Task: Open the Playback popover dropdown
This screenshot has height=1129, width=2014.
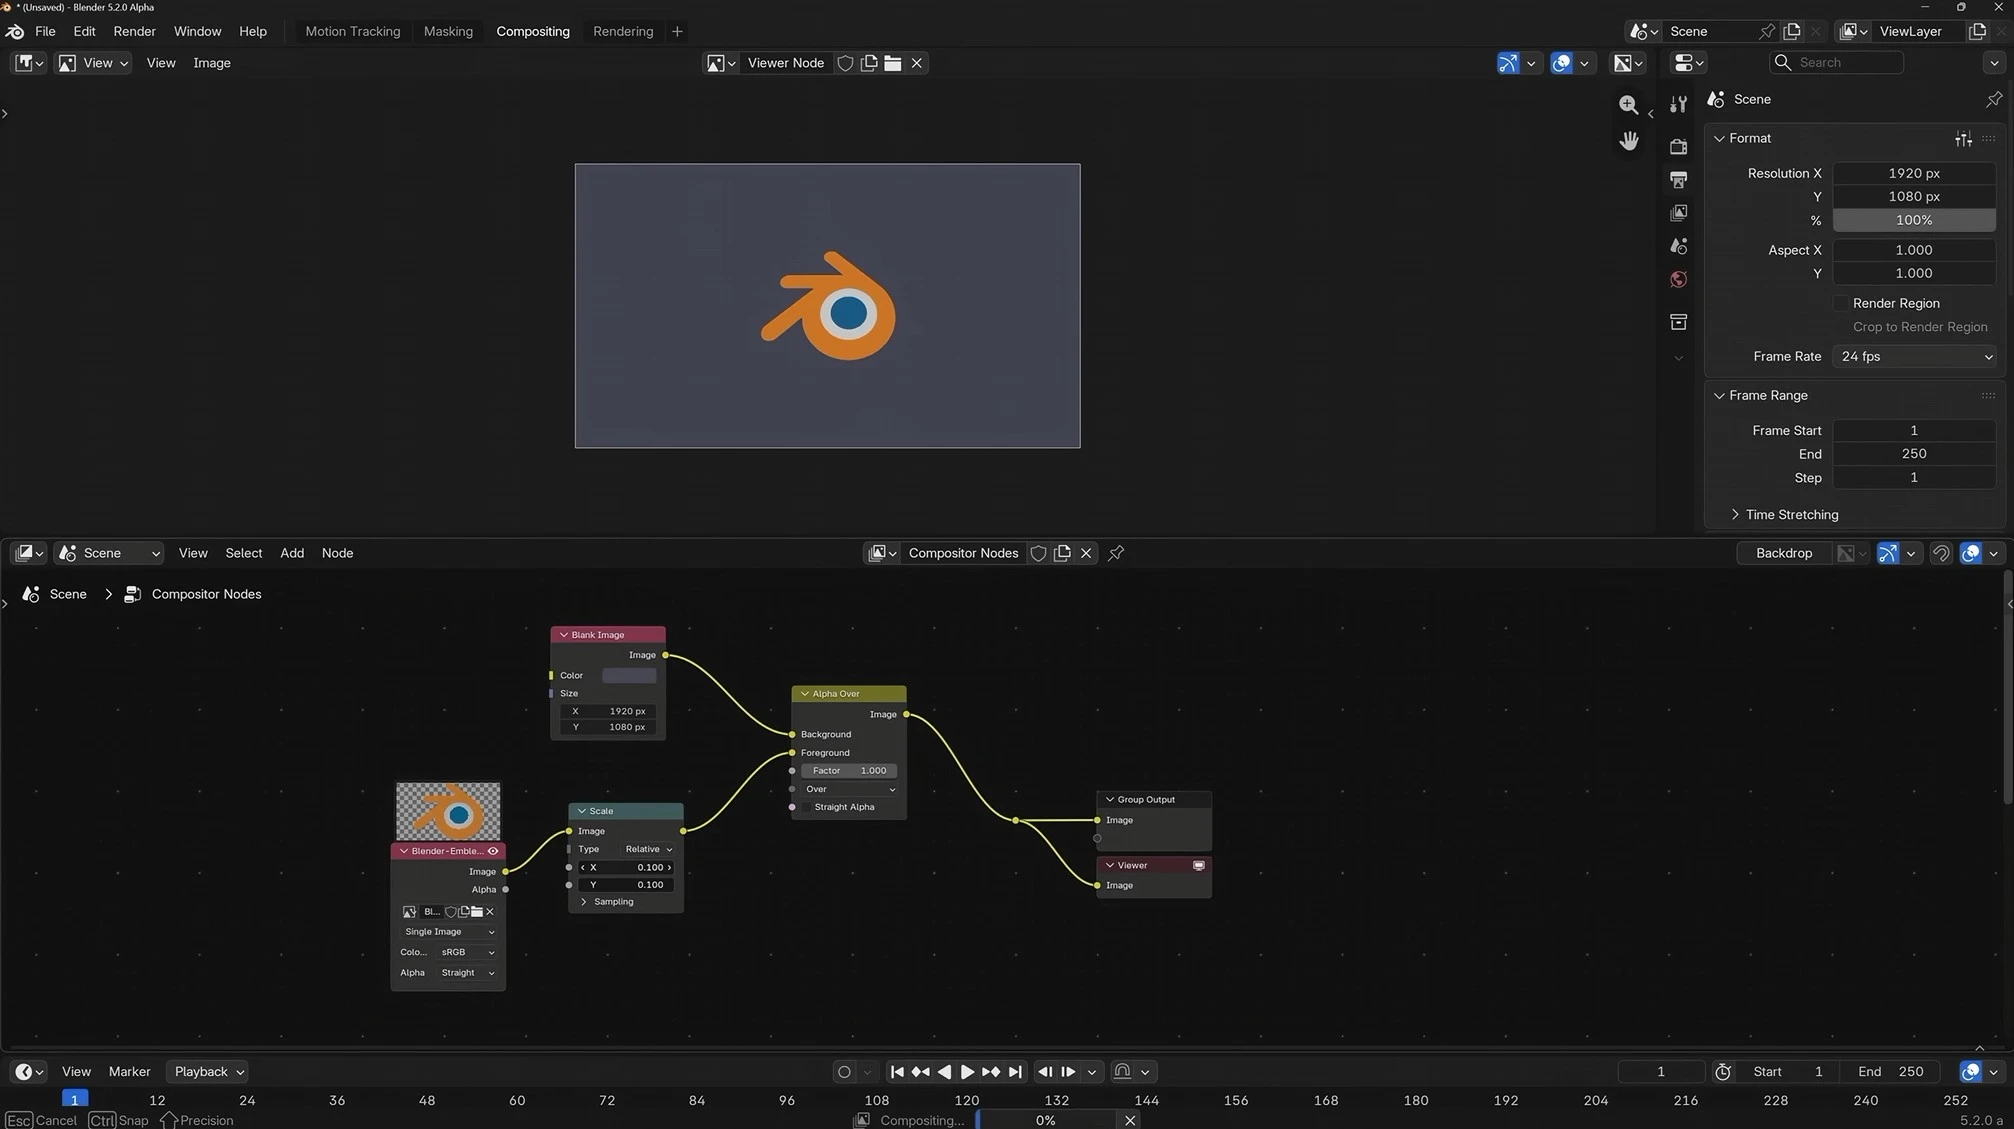Action: tap(208, 1072)
